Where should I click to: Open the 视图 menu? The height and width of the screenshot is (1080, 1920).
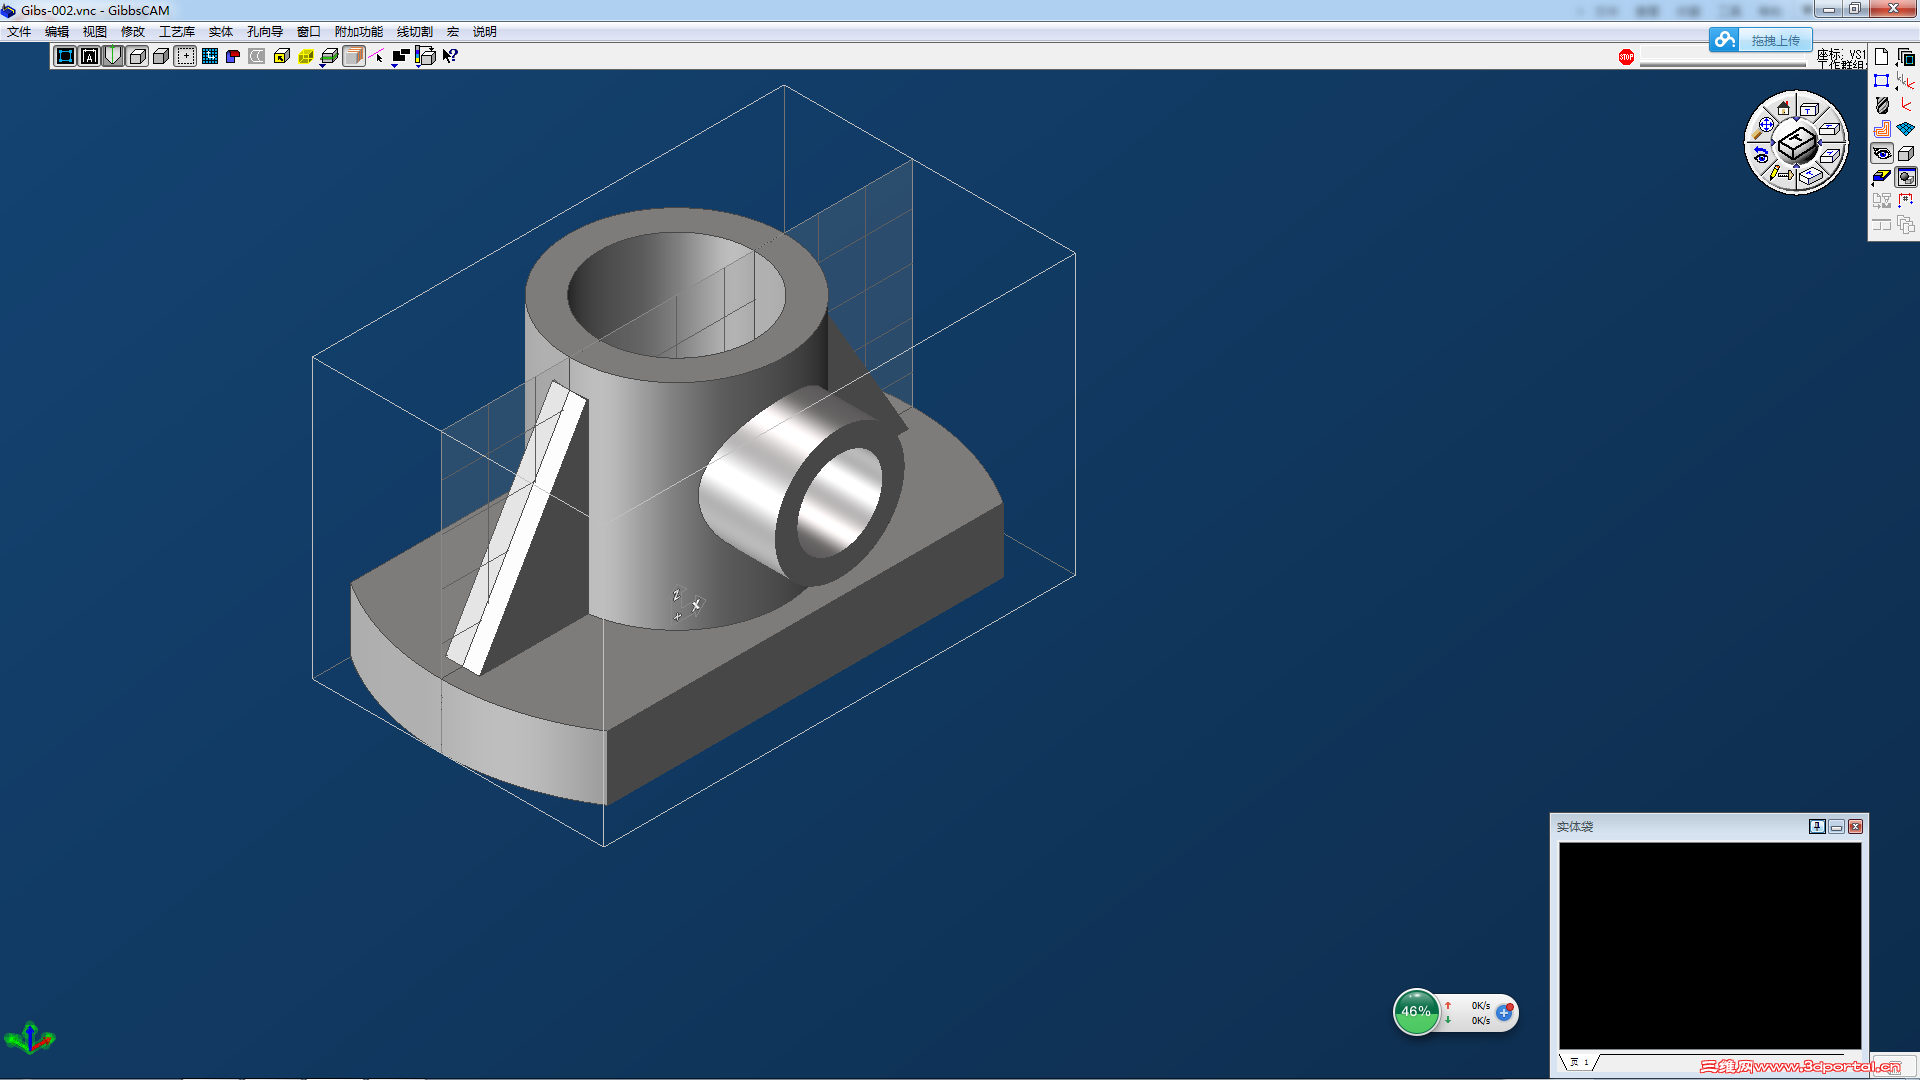[x=95, y=32]
